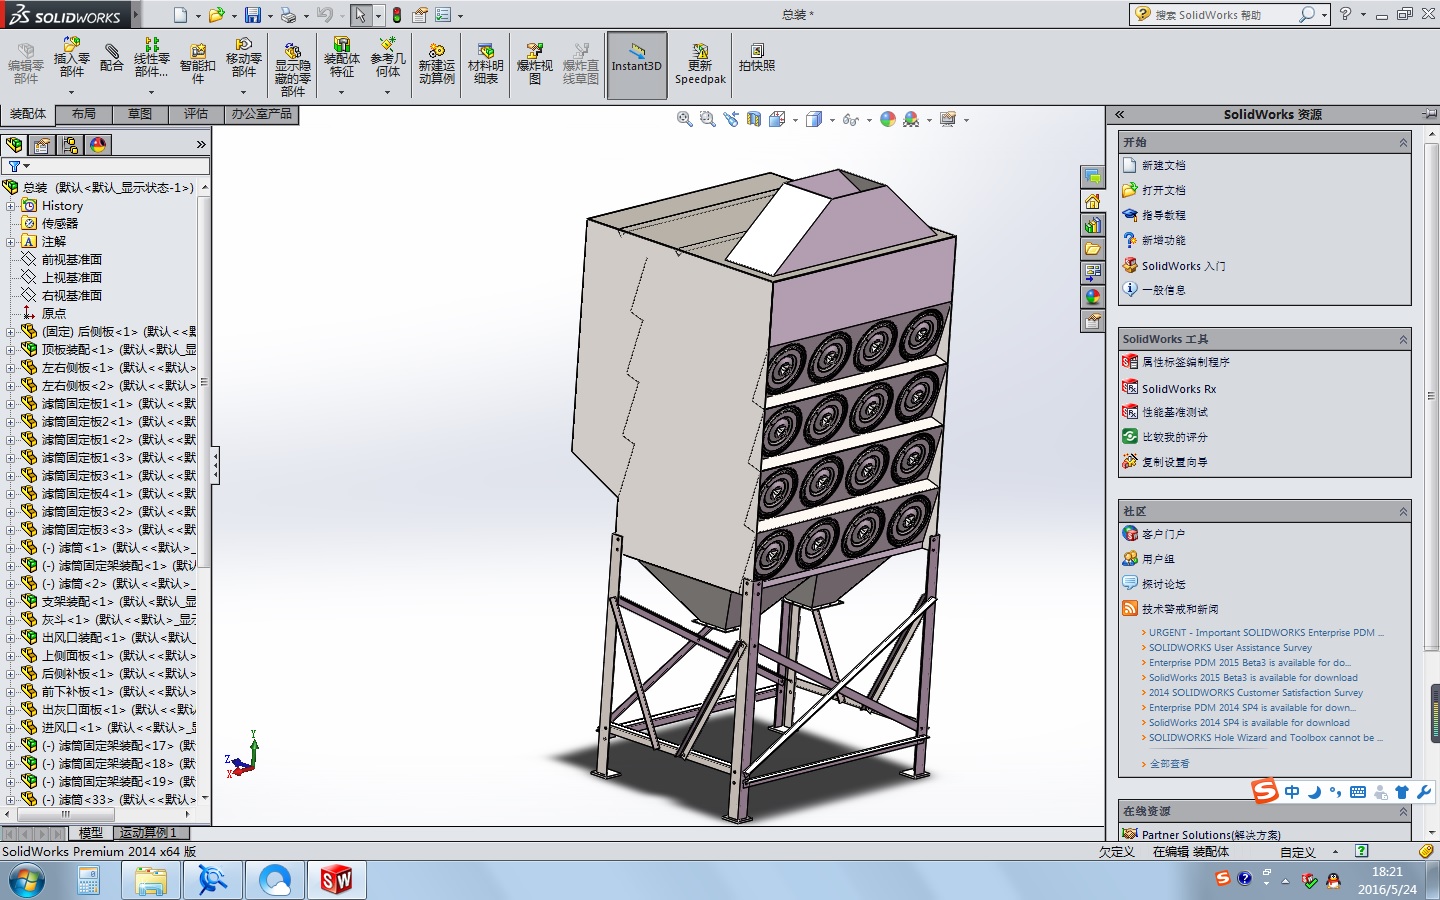Click the Save icon in the top toolbar
This screenshot has width=1440, height=900.
click(253, 15)
